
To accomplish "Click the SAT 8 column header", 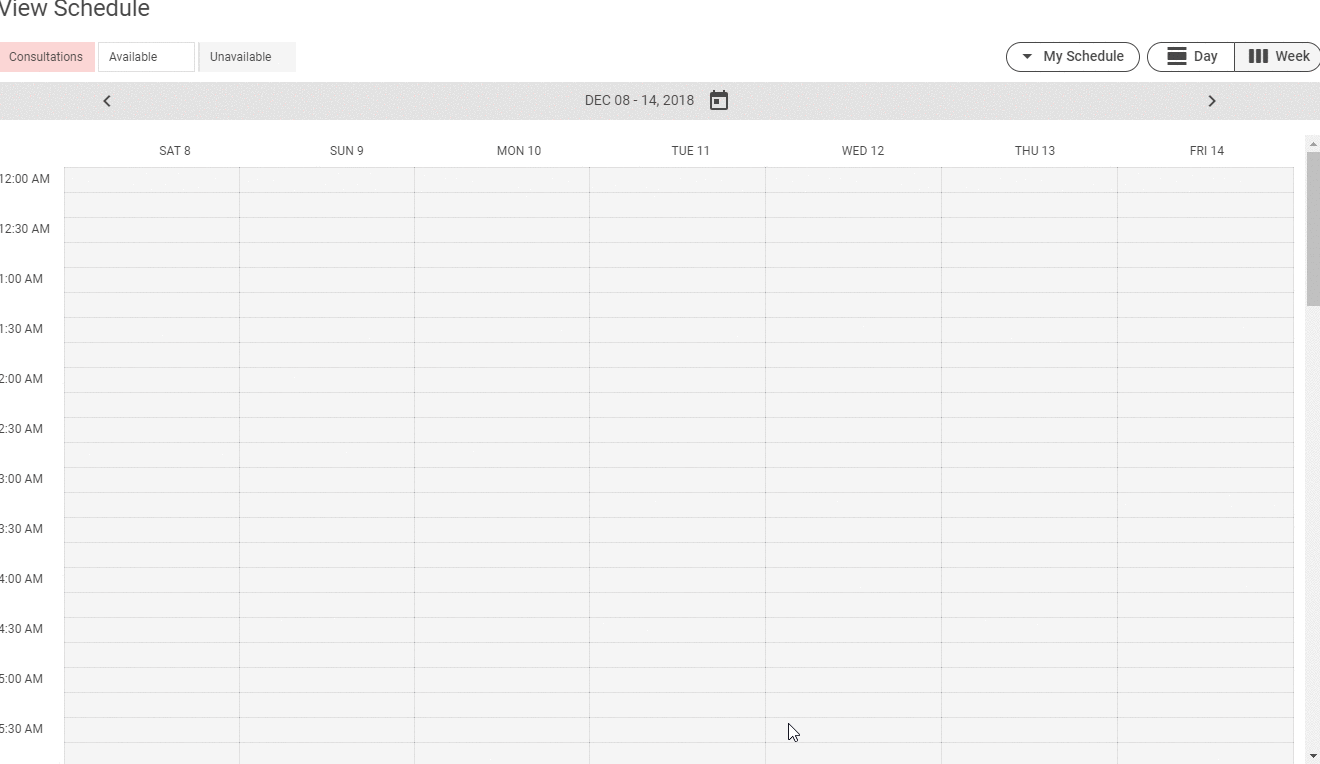I will (175, 151).
